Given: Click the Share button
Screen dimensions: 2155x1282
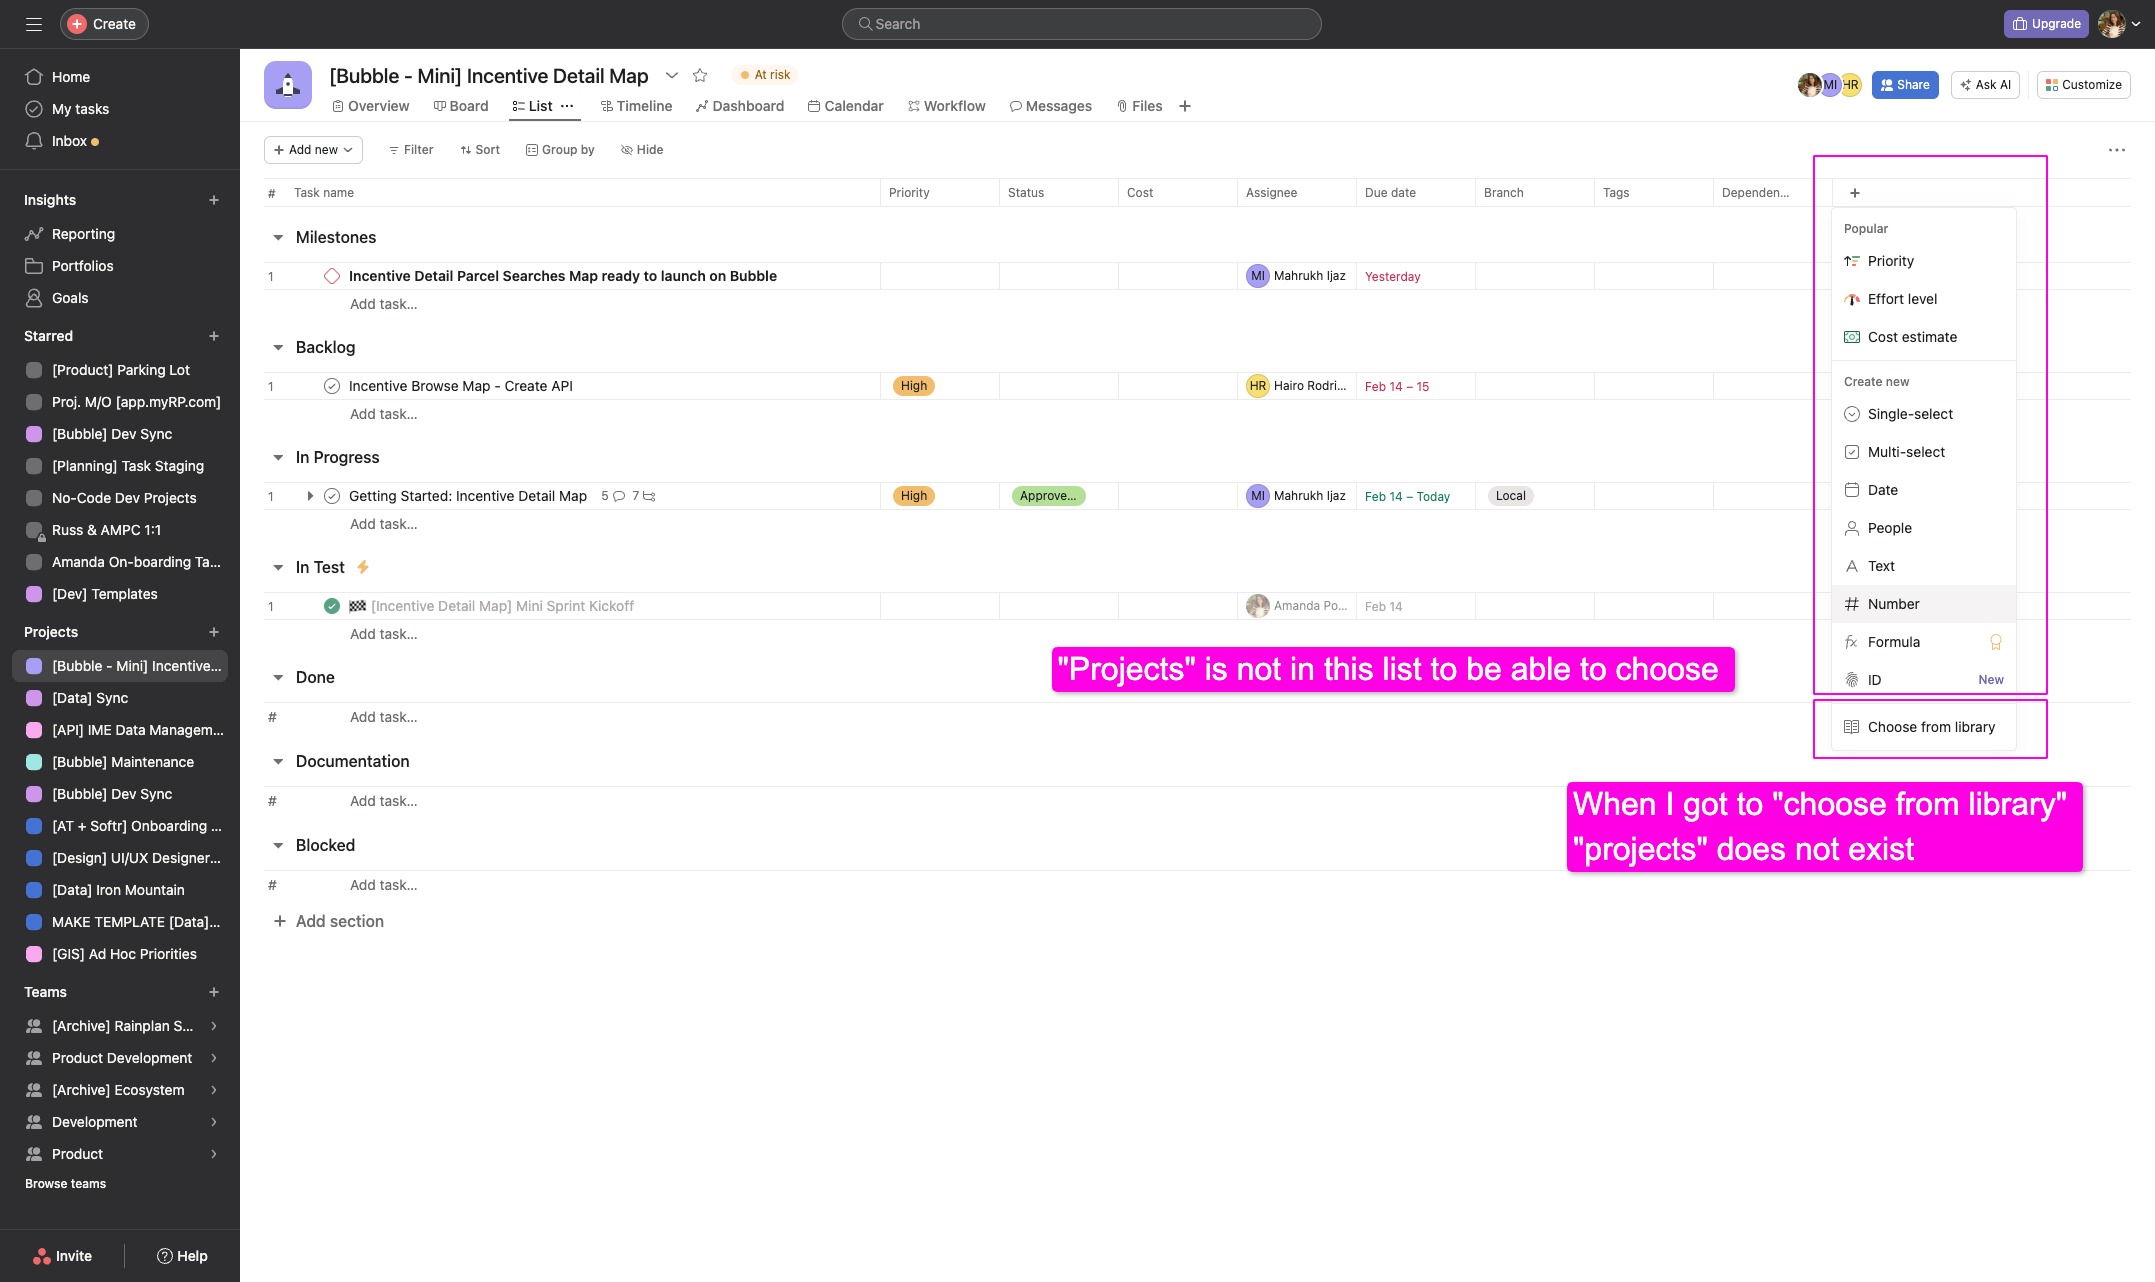Looking at the screenshot, I should coord(1905,85).
